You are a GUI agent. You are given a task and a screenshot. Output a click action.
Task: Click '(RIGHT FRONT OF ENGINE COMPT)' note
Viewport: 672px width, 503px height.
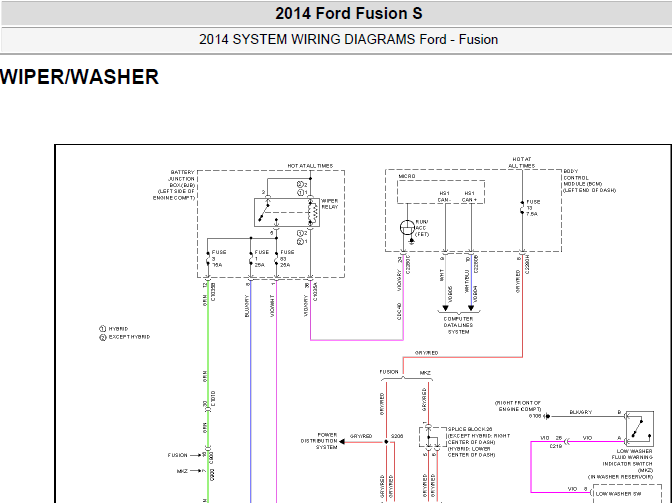click(518, 406)
